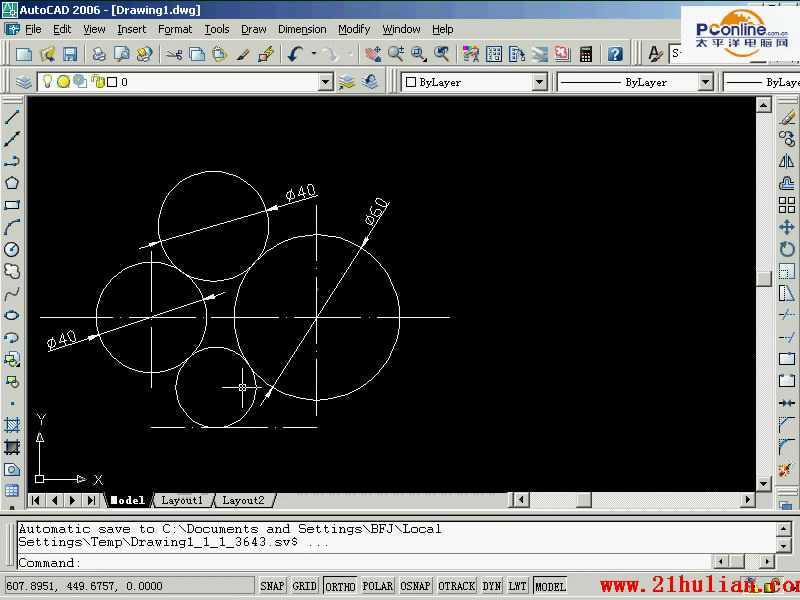Screen dimensions: 800x600
Task: Select the Arc tool
Action: [12, 227]
